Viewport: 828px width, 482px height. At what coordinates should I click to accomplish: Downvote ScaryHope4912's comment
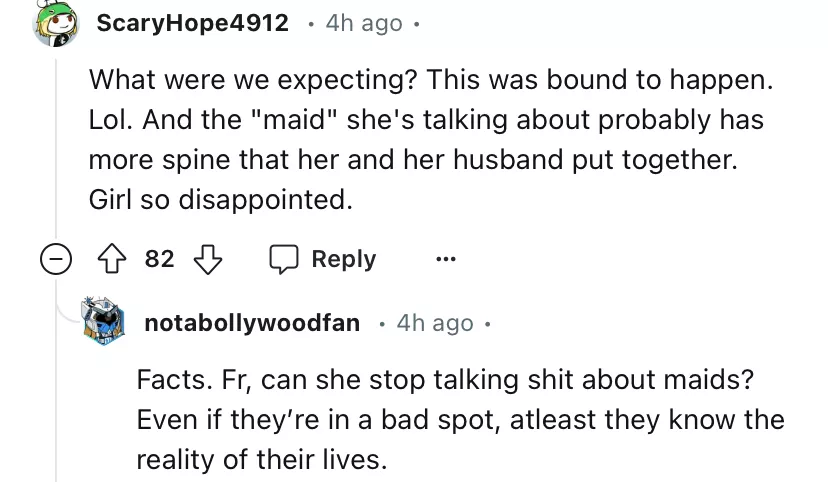(206, 259)
